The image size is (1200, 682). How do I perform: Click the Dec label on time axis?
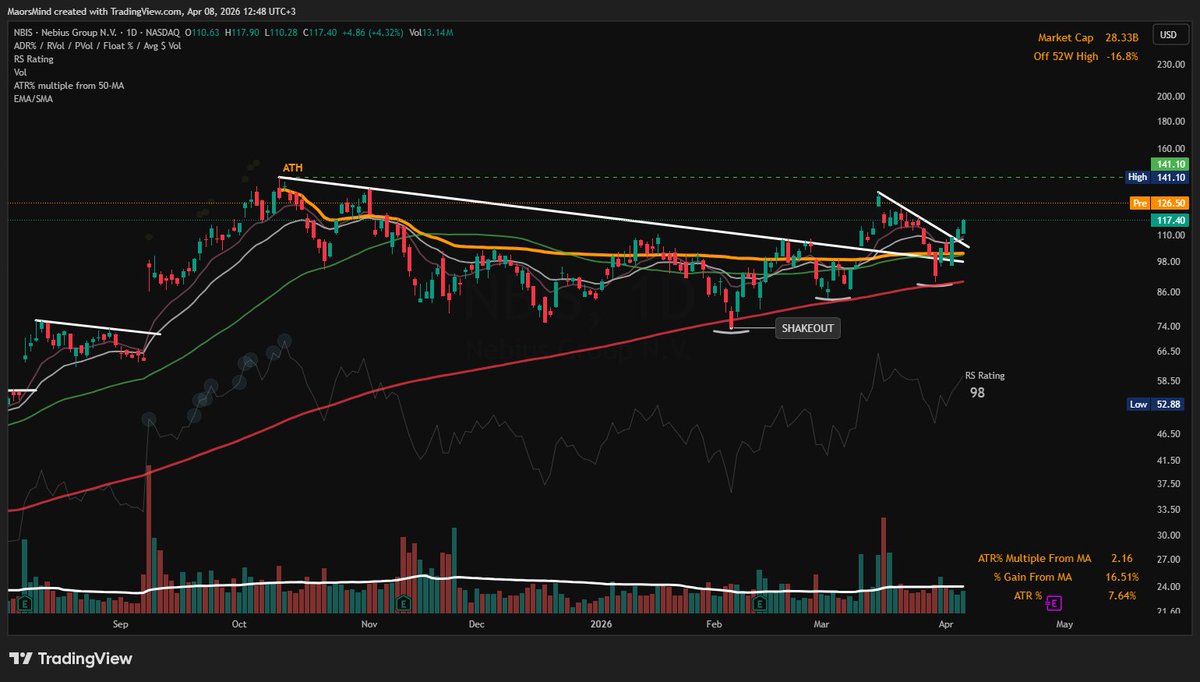476,625
